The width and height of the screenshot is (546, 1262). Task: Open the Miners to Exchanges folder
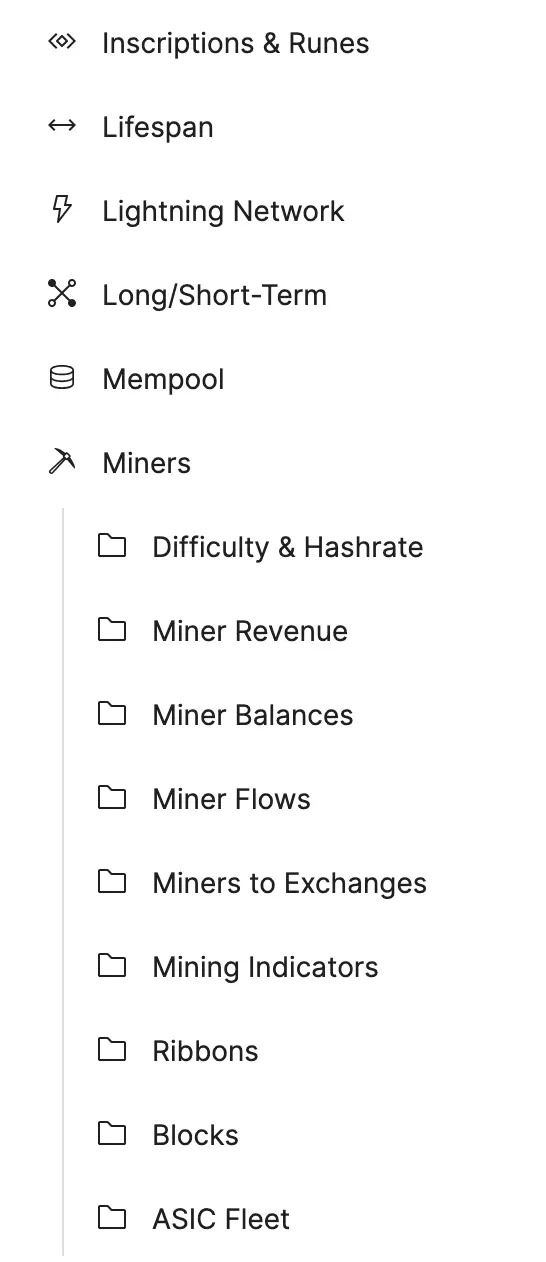click(x=289, y=883)
